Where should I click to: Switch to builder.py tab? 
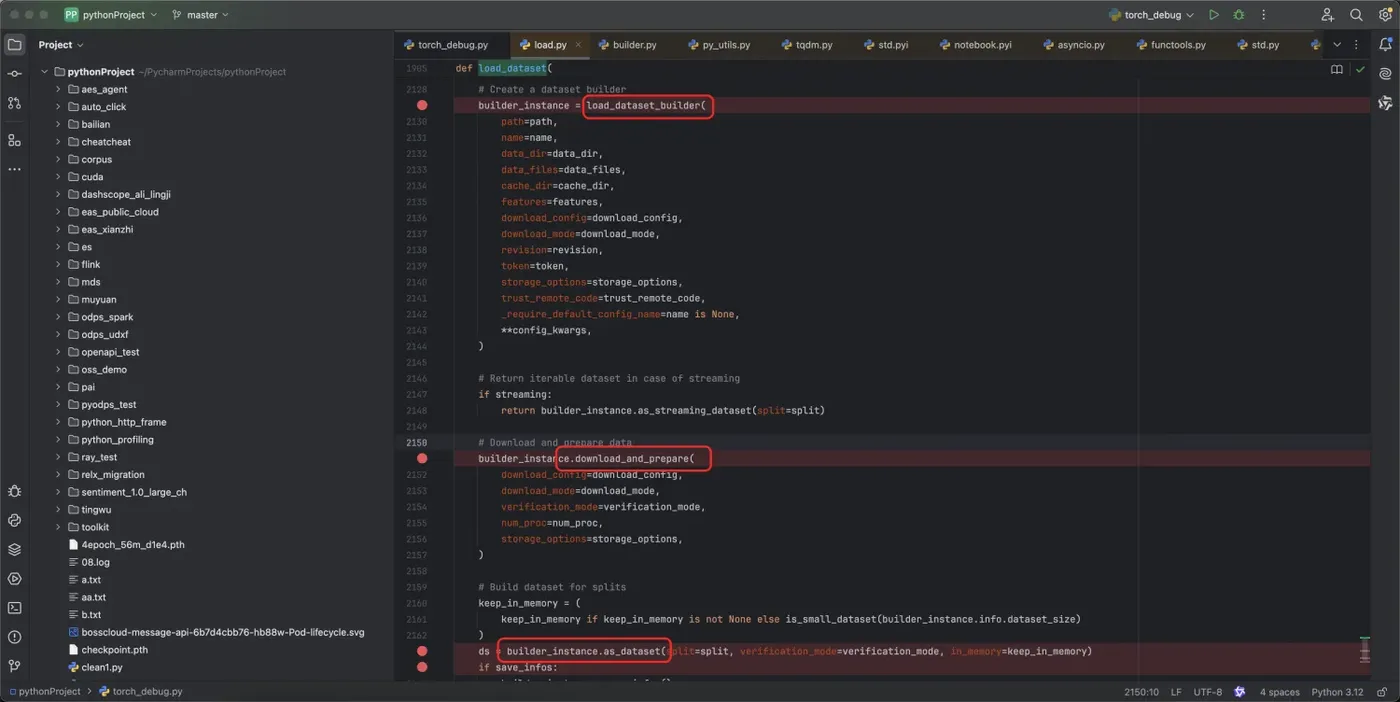coord(628,45)
